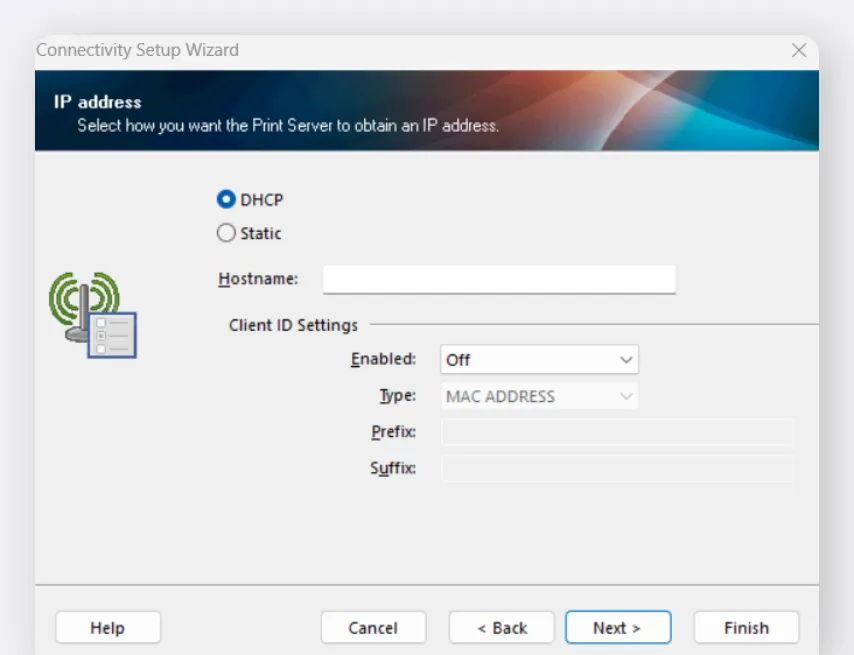Click the Hostname: label
Image resolution: width=854 pixels, height=655 pixels.
tap(258, 279)
